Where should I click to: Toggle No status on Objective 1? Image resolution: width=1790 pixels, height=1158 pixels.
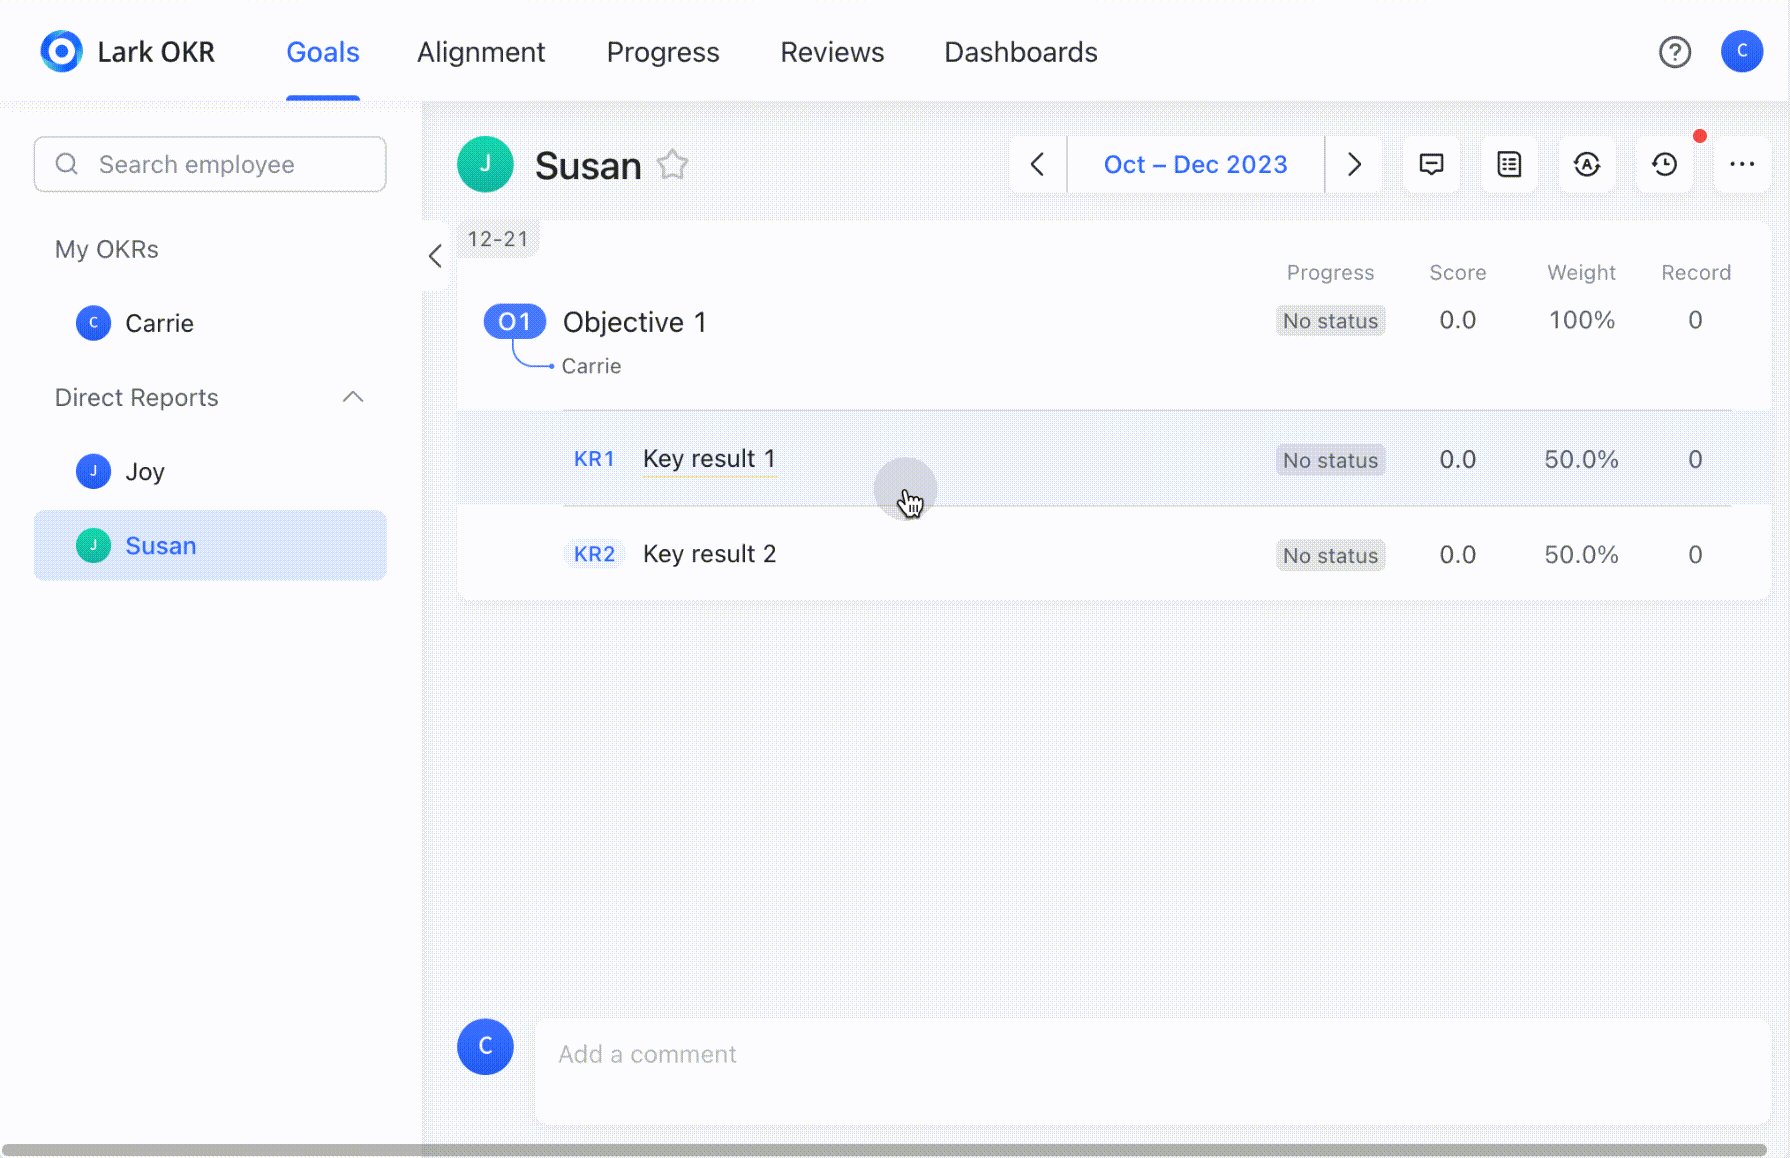coord(1330,320)
